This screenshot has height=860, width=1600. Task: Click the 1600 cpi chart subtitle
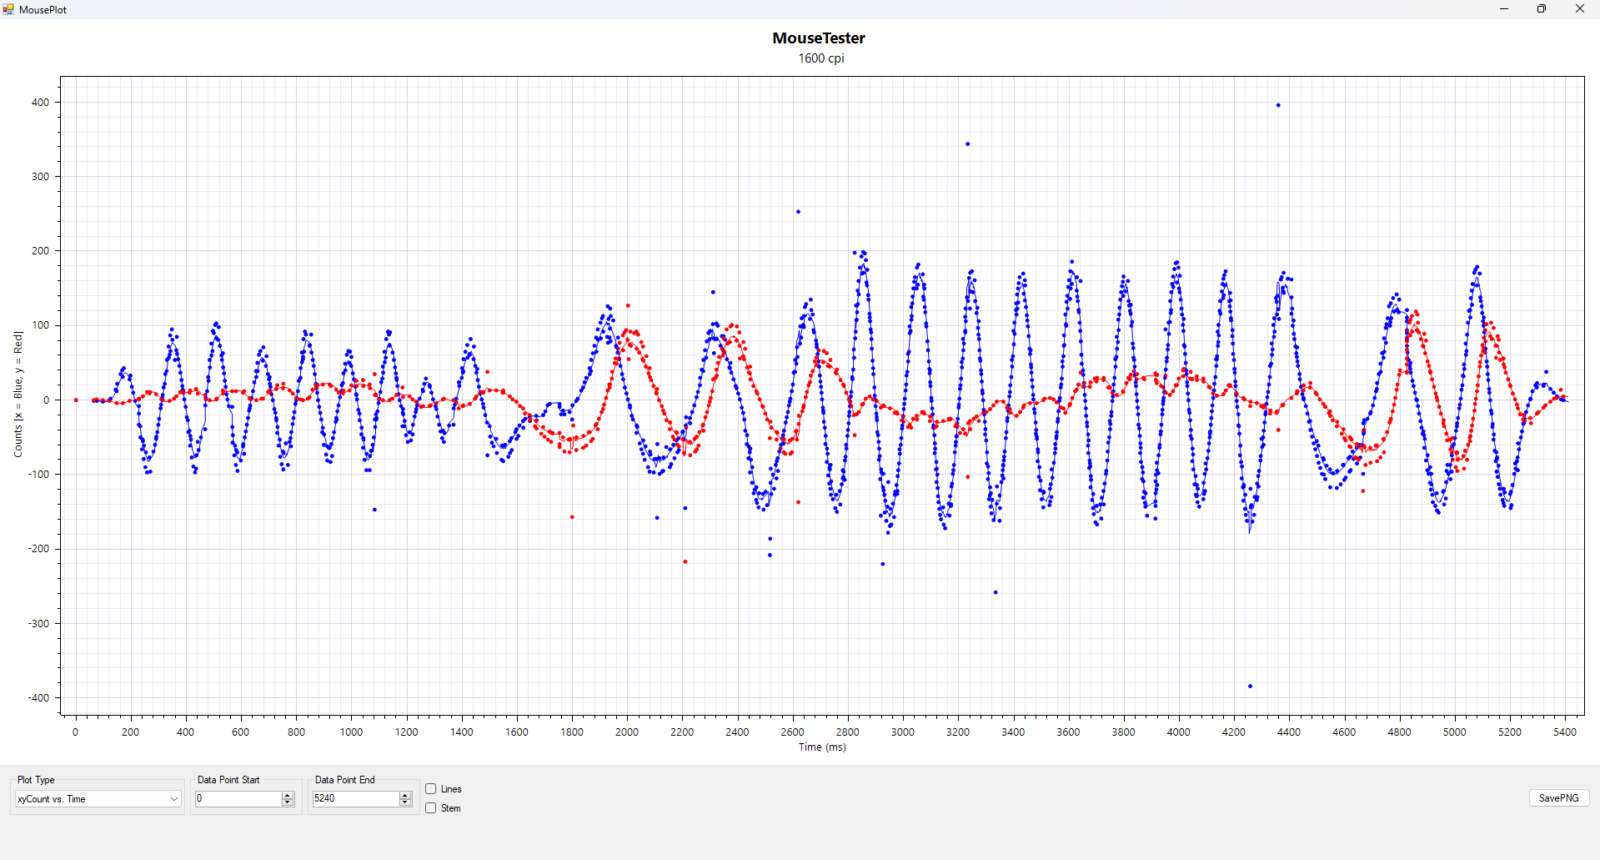[x=820, y=58]
